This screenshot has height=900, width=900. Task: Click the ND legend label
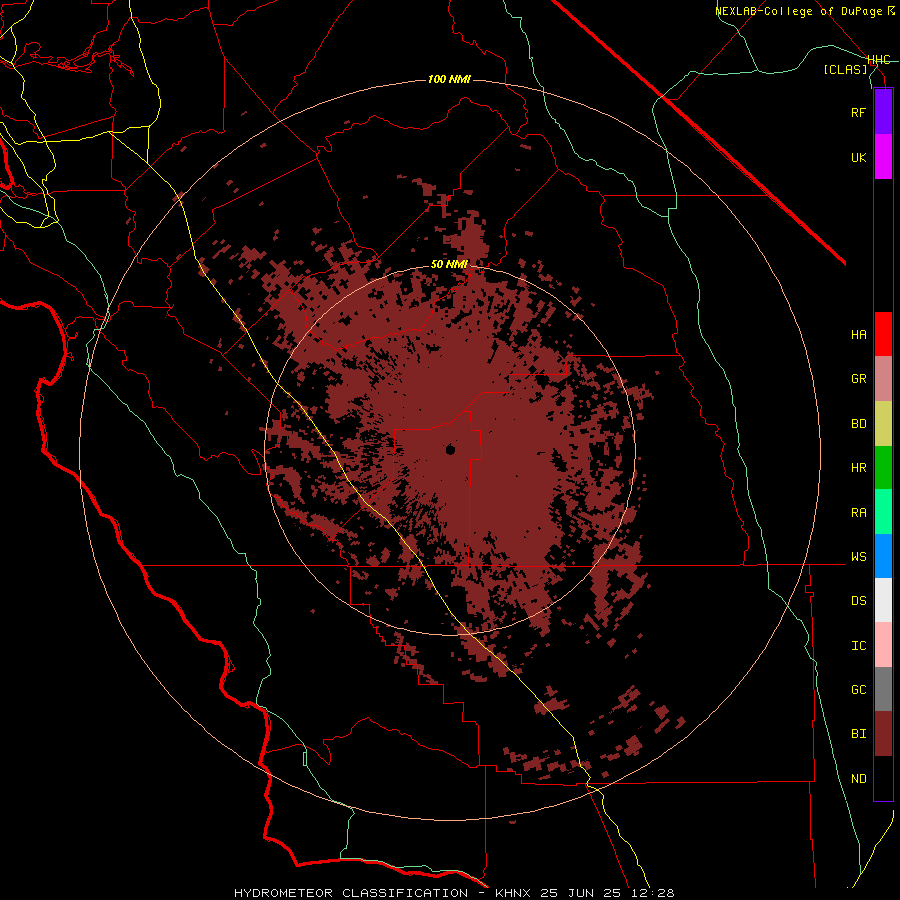pos(858,779)
